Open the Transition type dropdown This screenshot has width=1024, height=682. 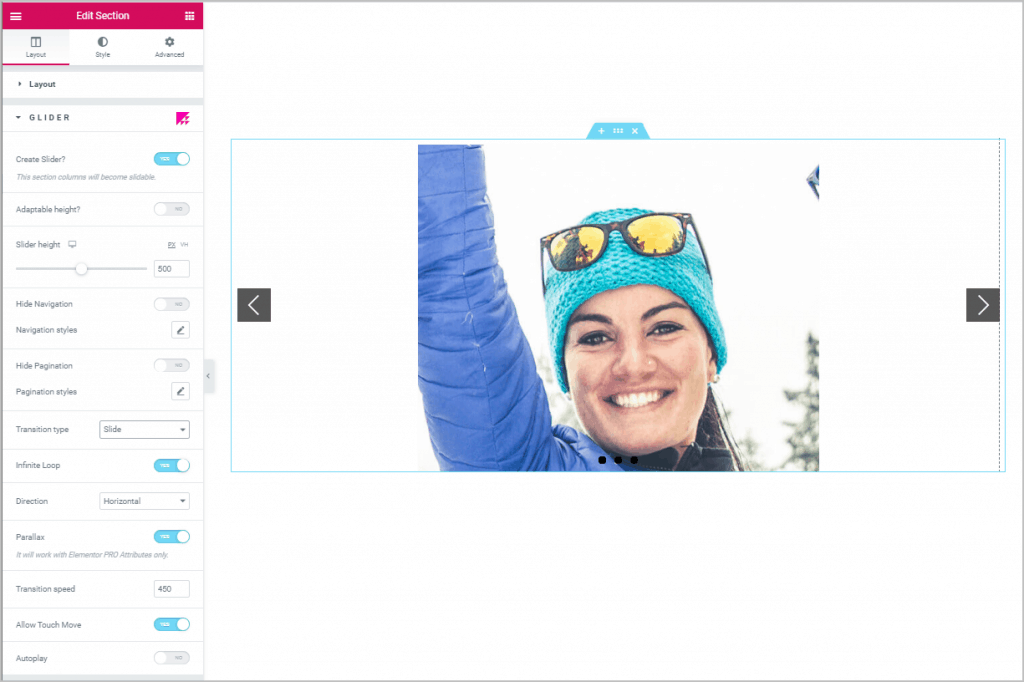[144, 430]
